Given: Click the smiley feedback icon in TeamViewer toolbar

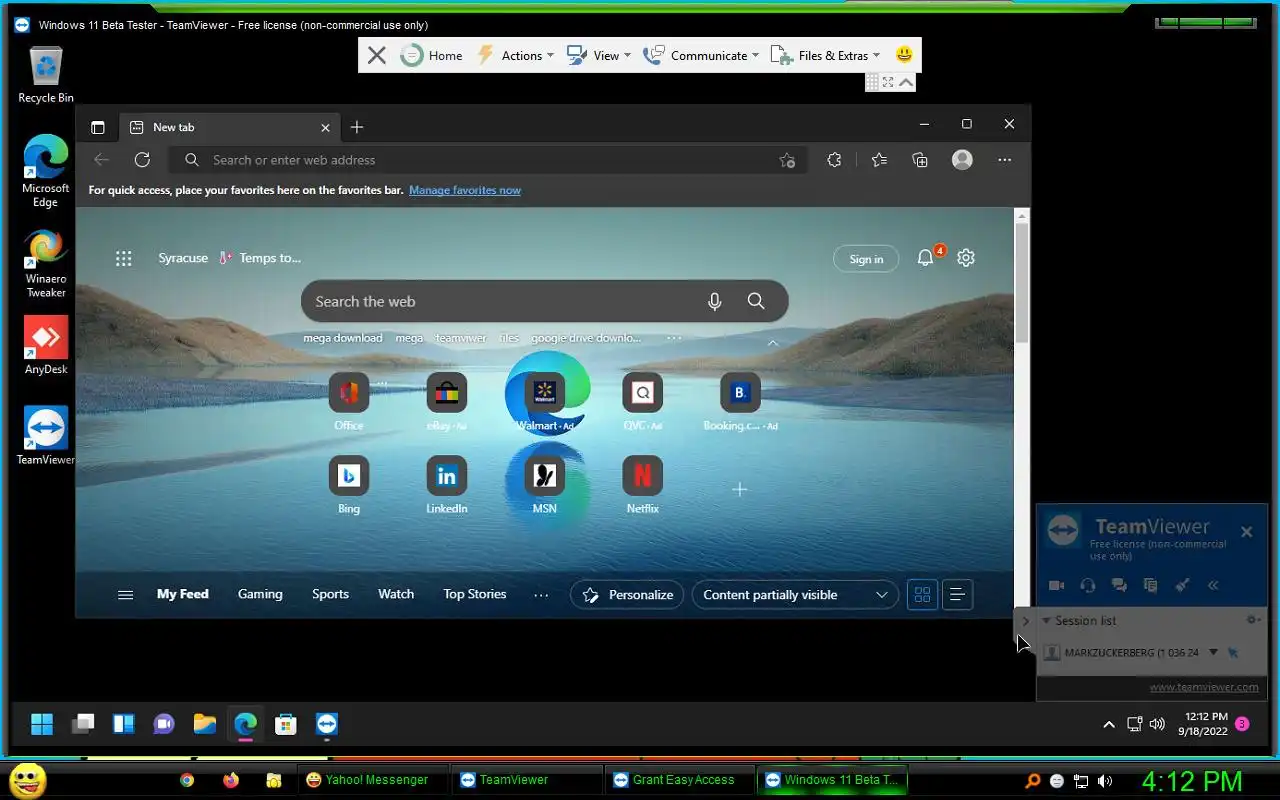Looking at the screenshot, I should [x=904, y=55].
